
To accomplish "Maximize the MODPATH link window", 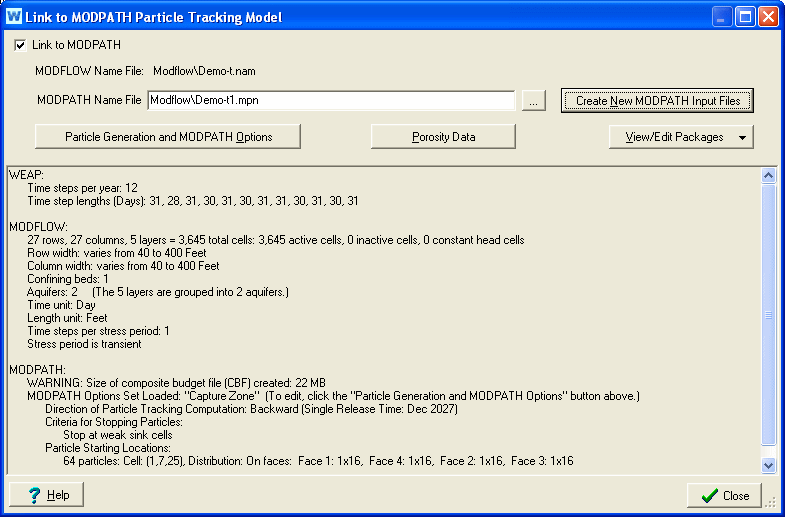I will (744, 17).
